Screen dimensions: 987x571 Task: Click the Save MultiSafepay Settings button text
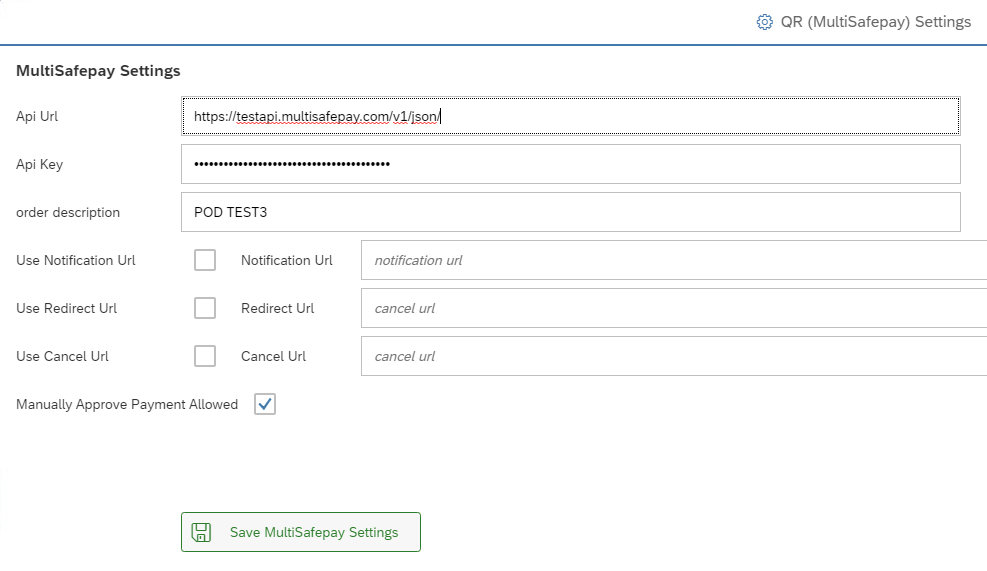click(x=313, y=532)
